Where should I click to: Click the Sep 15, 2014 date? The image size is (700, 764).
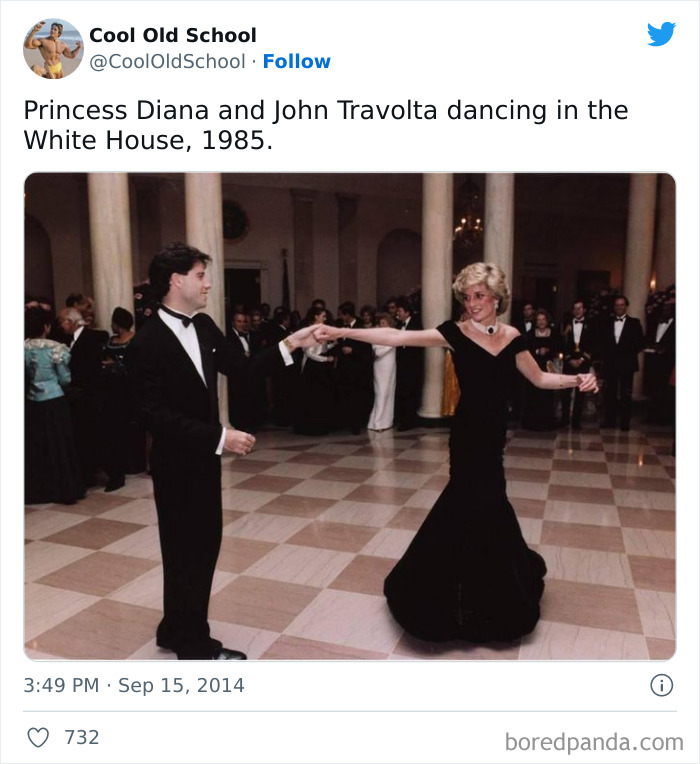click(181, 686)
